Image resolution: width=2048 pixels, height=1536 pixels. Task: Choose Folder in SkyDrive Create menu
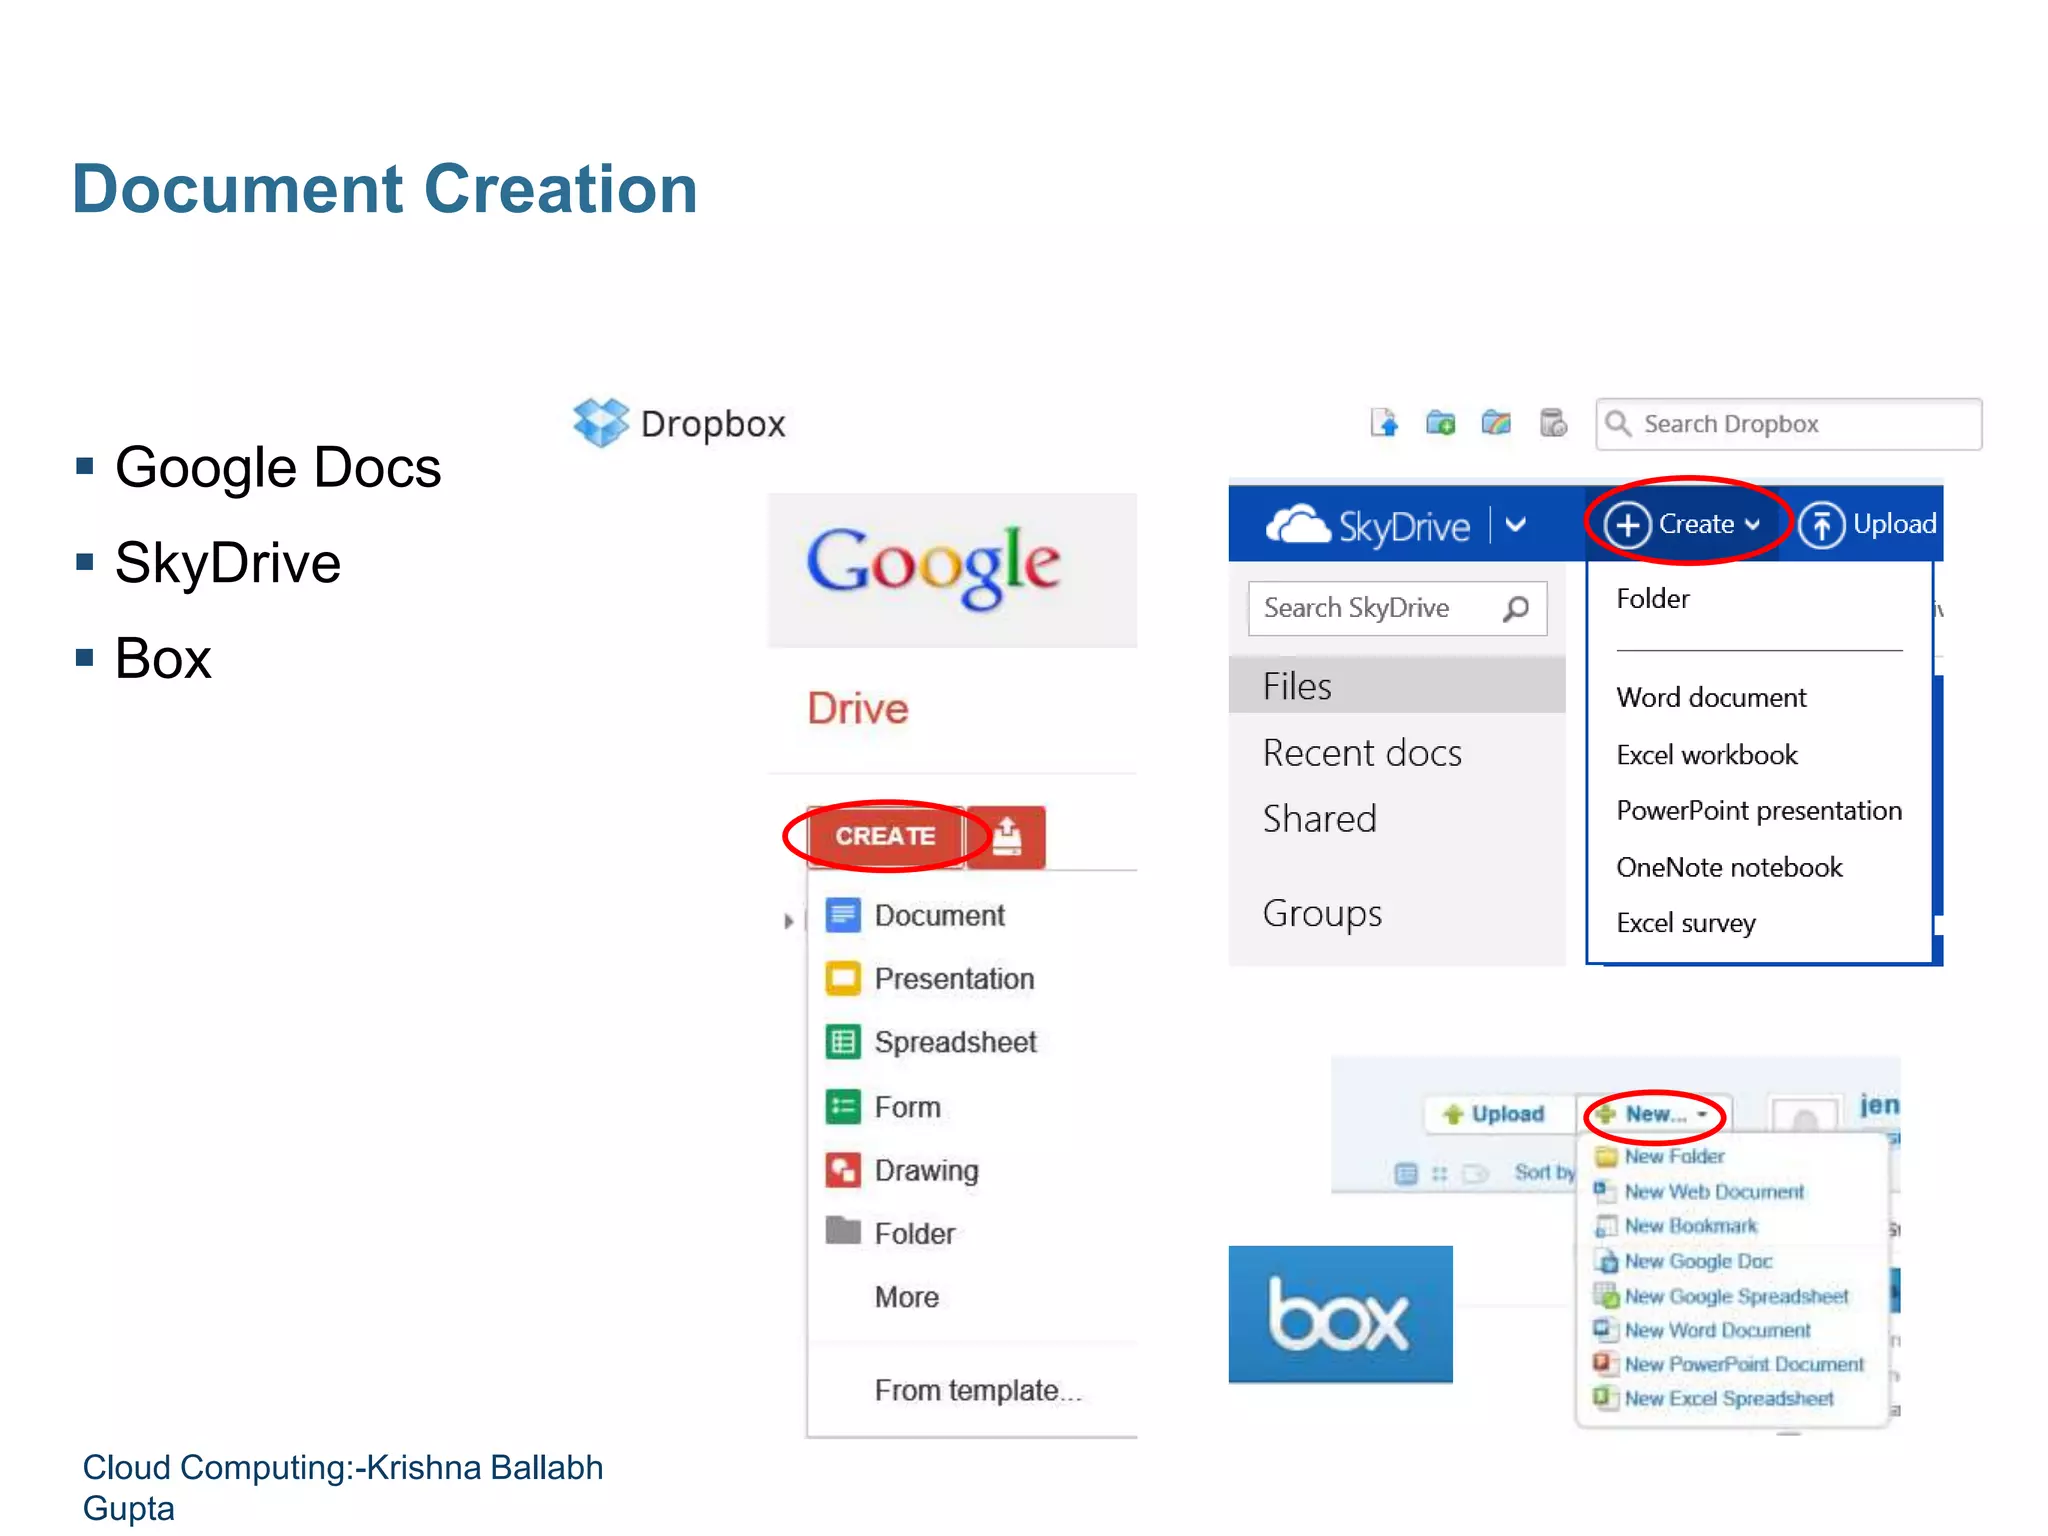(x=1653, y=598)
